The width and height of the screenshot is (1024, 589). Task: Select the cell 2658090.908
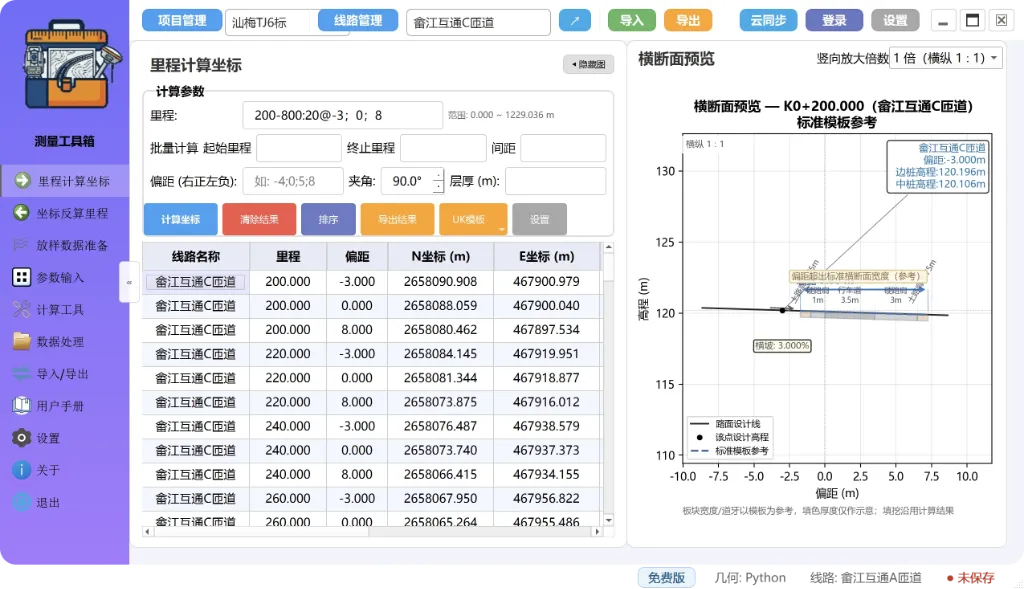point(441,281)
